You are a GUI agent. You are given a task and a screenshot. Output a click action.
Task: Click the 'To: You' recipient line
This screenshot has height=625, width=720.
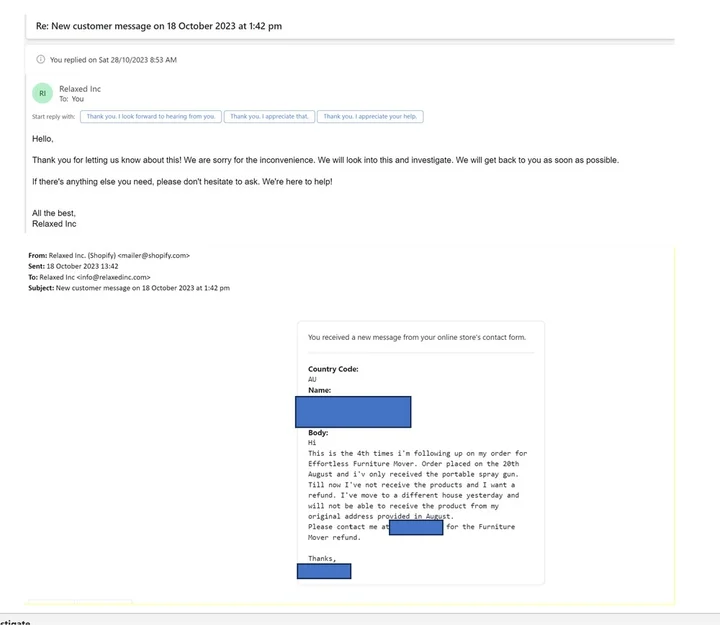coord(72,99)
